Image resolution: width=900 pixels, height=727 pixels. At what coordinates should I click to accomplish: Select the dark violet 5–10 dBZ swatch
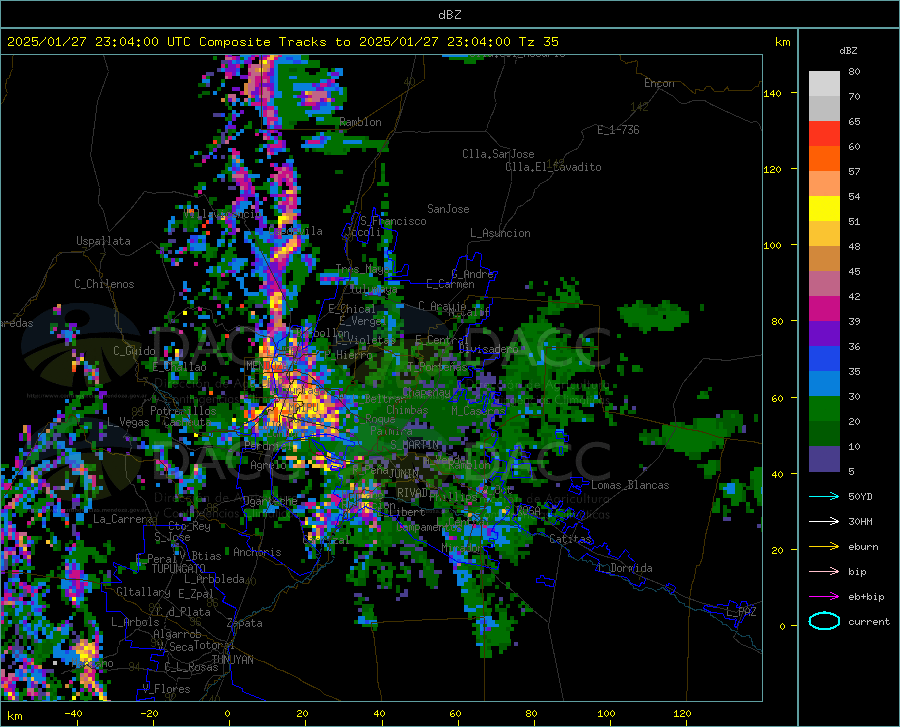[824, 459]
